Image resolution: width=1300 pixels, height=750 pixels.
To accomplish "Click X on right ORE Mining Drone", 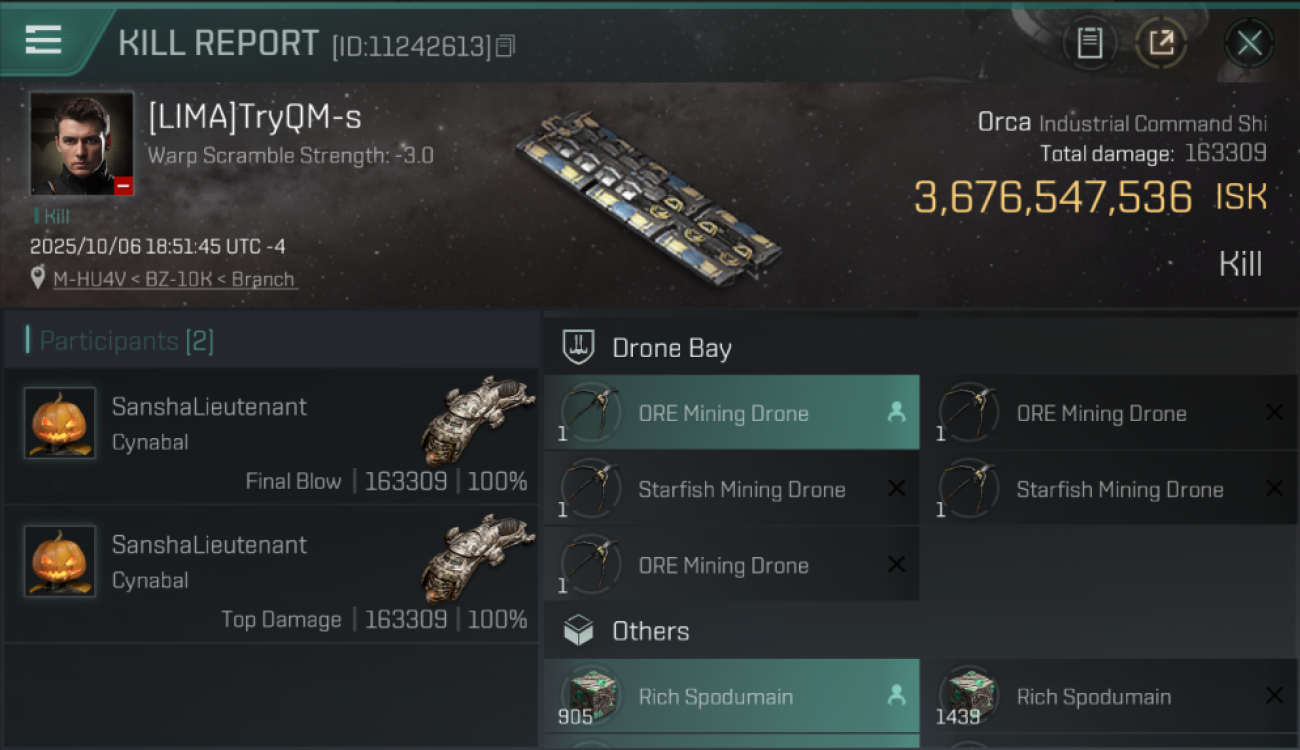I will pyautogui.click(x=1274, y=413).
